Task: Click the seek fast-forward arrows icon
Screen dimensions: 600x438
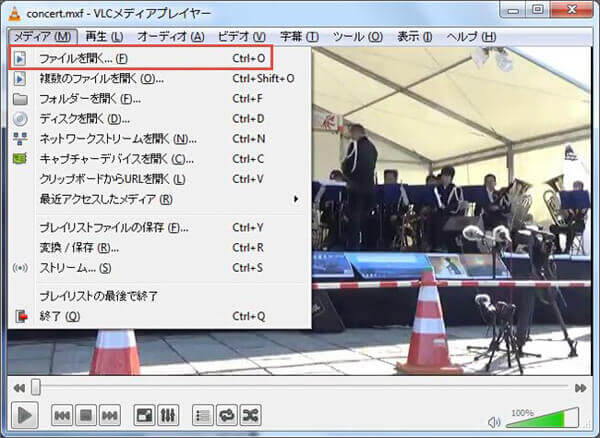Action: pos(580,388)
